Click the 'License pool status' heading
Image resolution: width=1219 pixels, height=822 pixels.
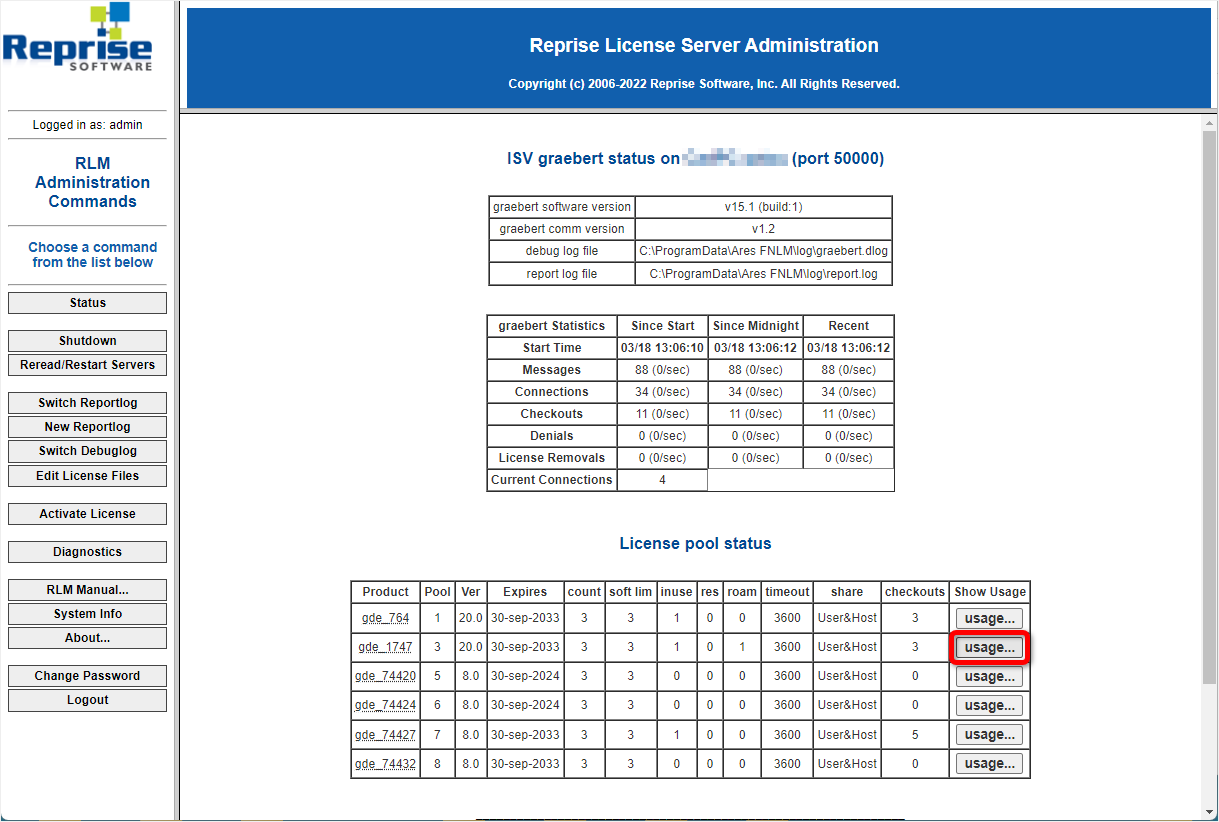point(695,544)
